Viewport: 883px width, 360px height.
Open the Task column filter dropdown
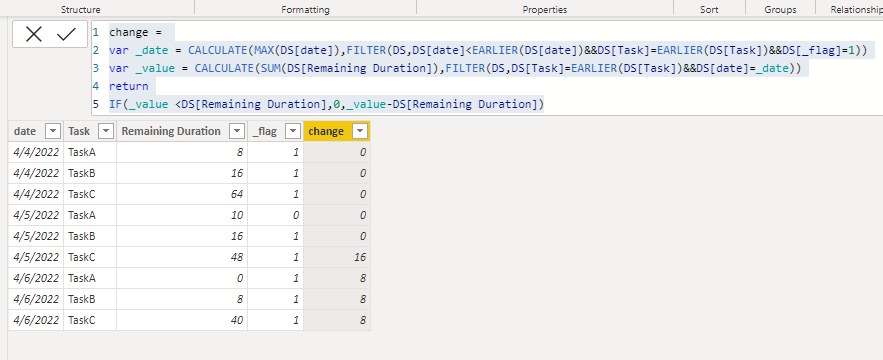click(x=106, y=131)
